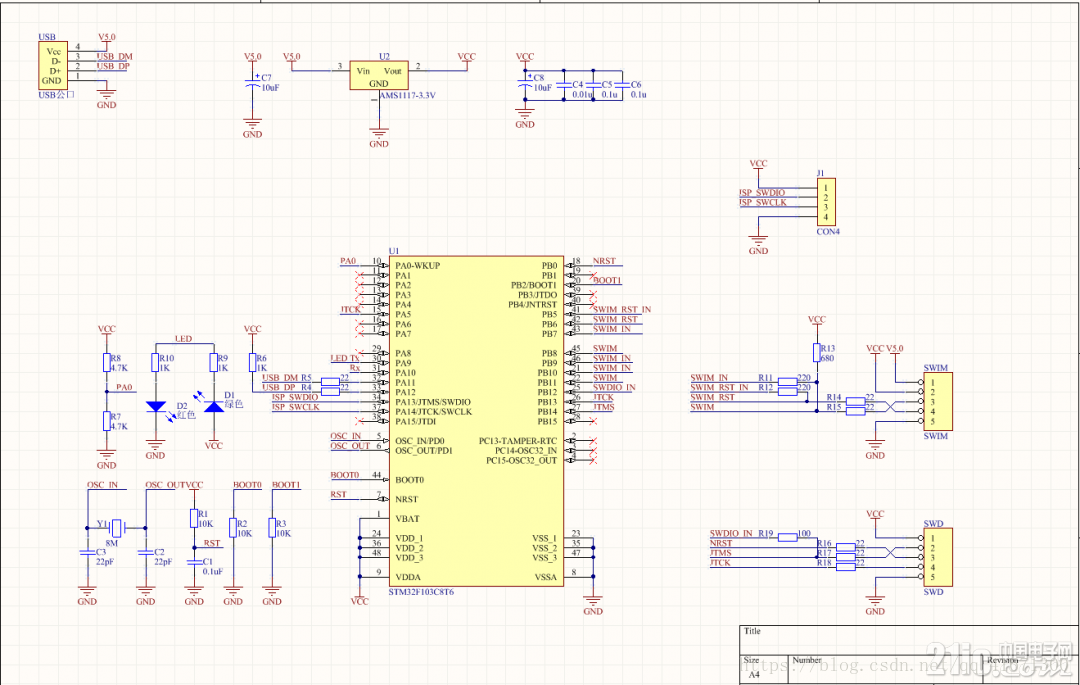Select resistor R11 220
Image resolution: width=1080 pixels, height=685 pixels.
pyautogui.click(x=787, y=382)
